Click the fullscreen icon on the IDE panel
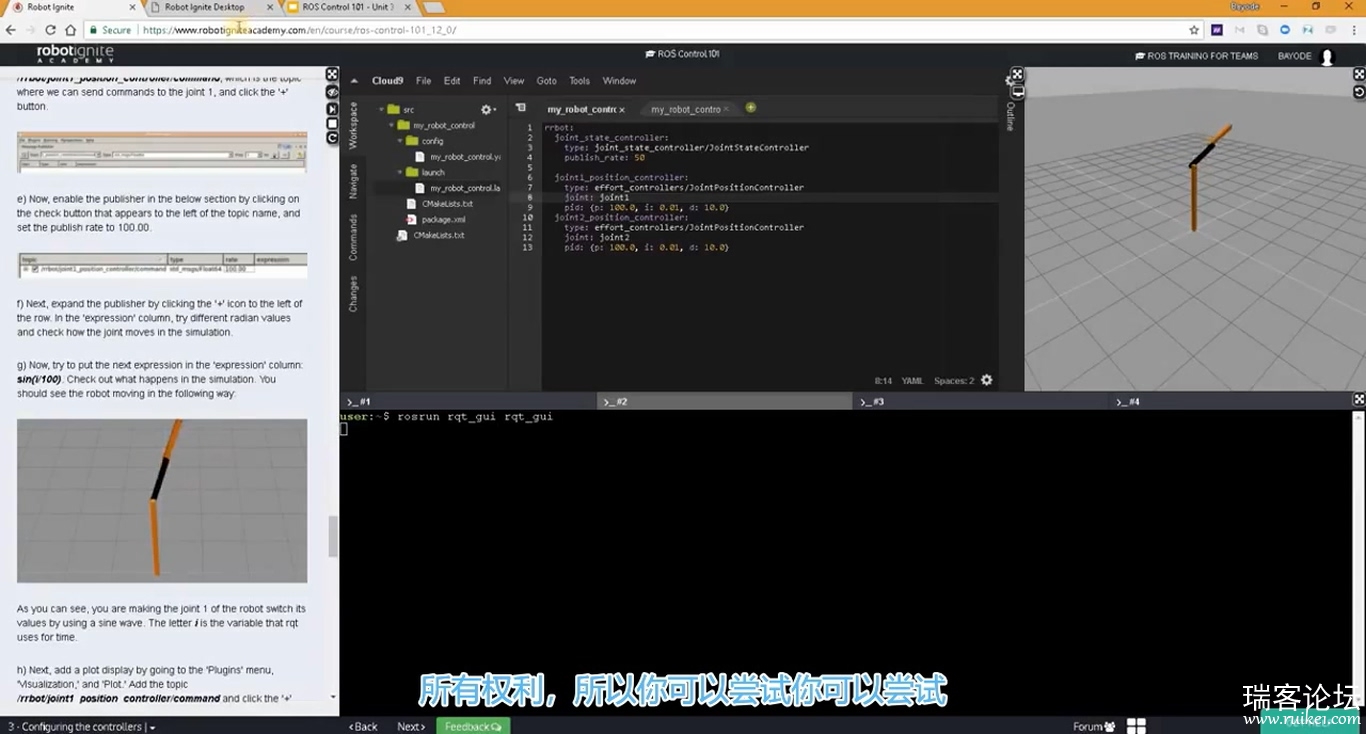1366x734 pixels. point(1017,74)
